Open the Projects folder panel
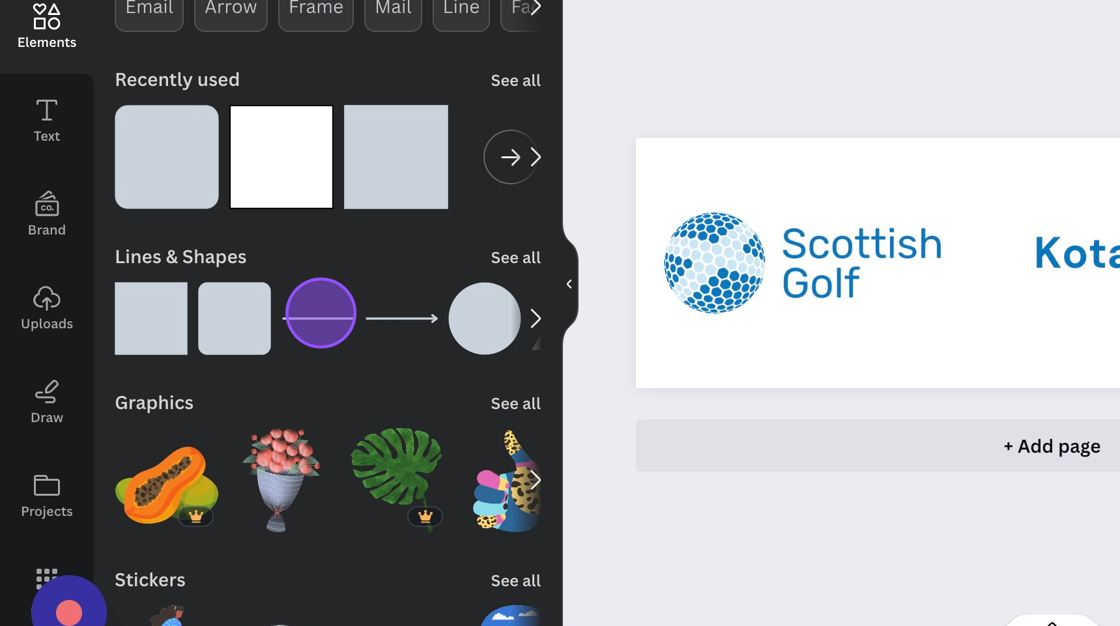The width and height of the screenshot is (1120, 626). [46, 495]
